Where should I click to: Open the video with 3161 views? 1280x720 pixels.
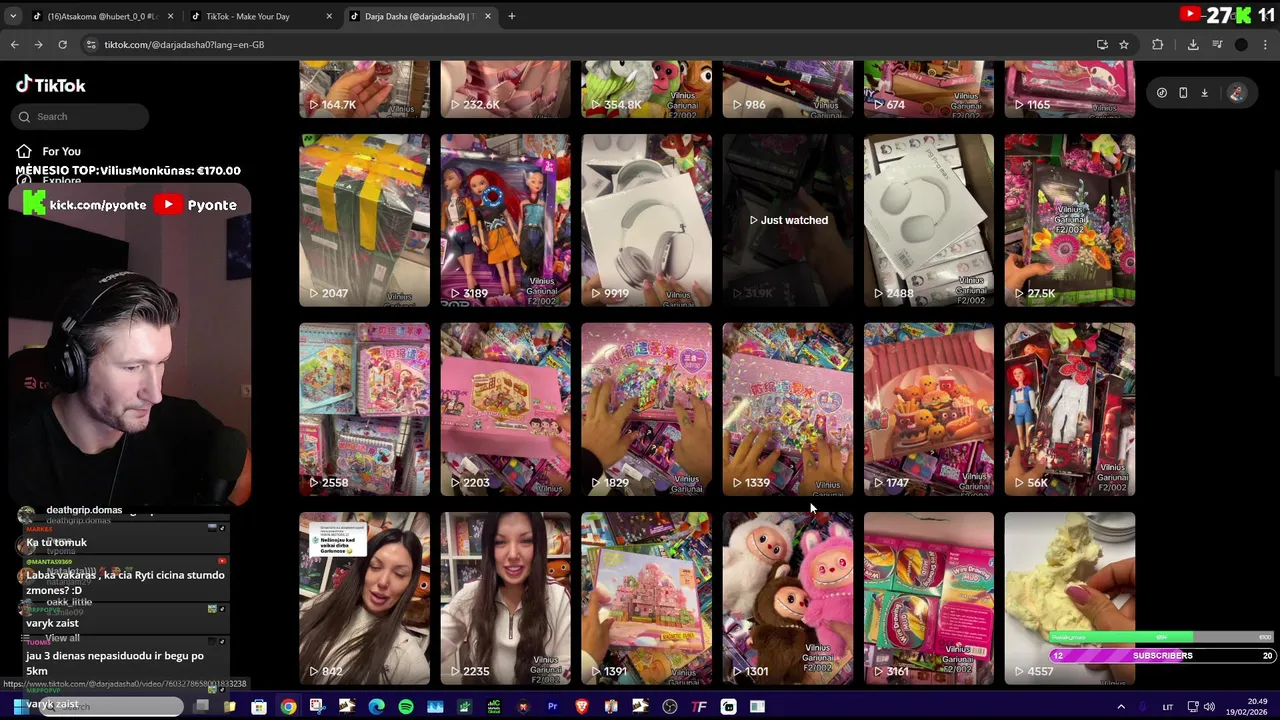coord(928,598)
